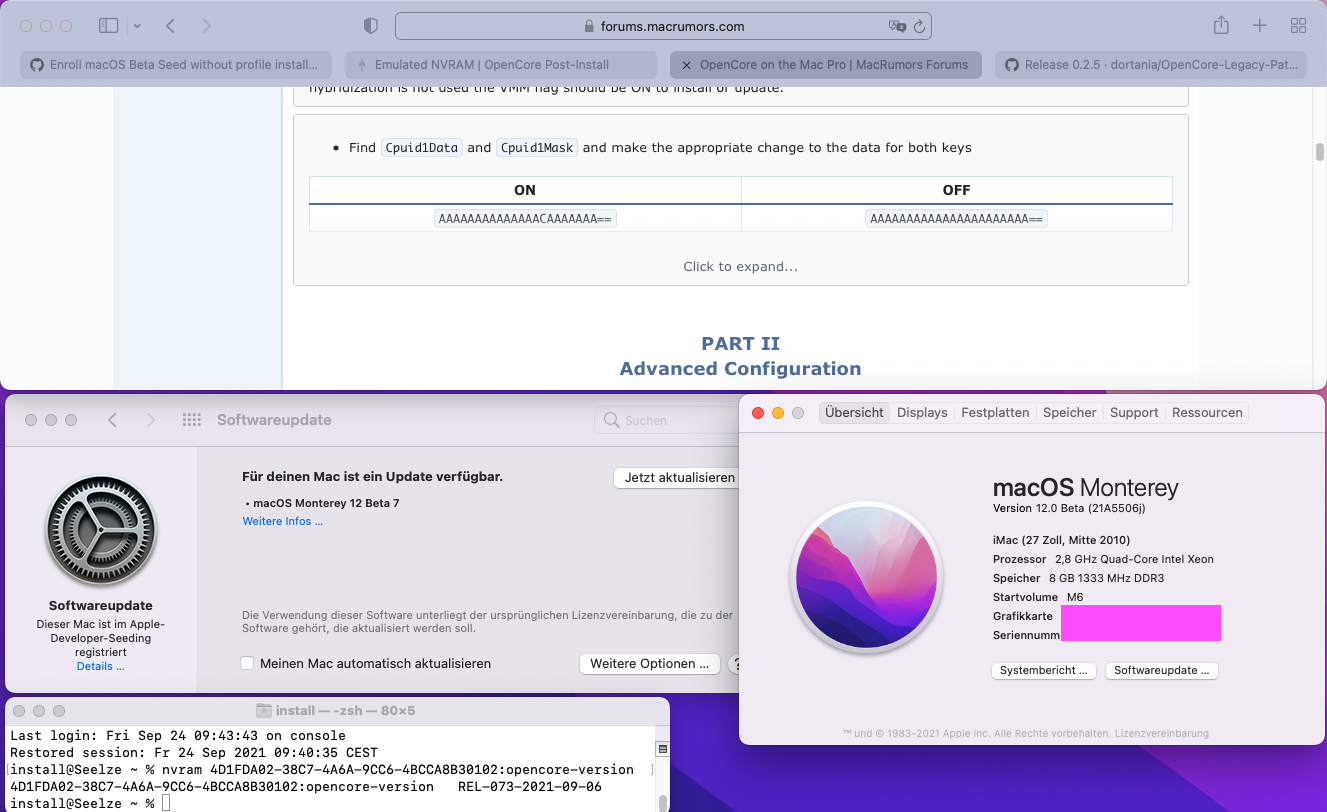Select the Ressourcen tab

[1207, 412]
